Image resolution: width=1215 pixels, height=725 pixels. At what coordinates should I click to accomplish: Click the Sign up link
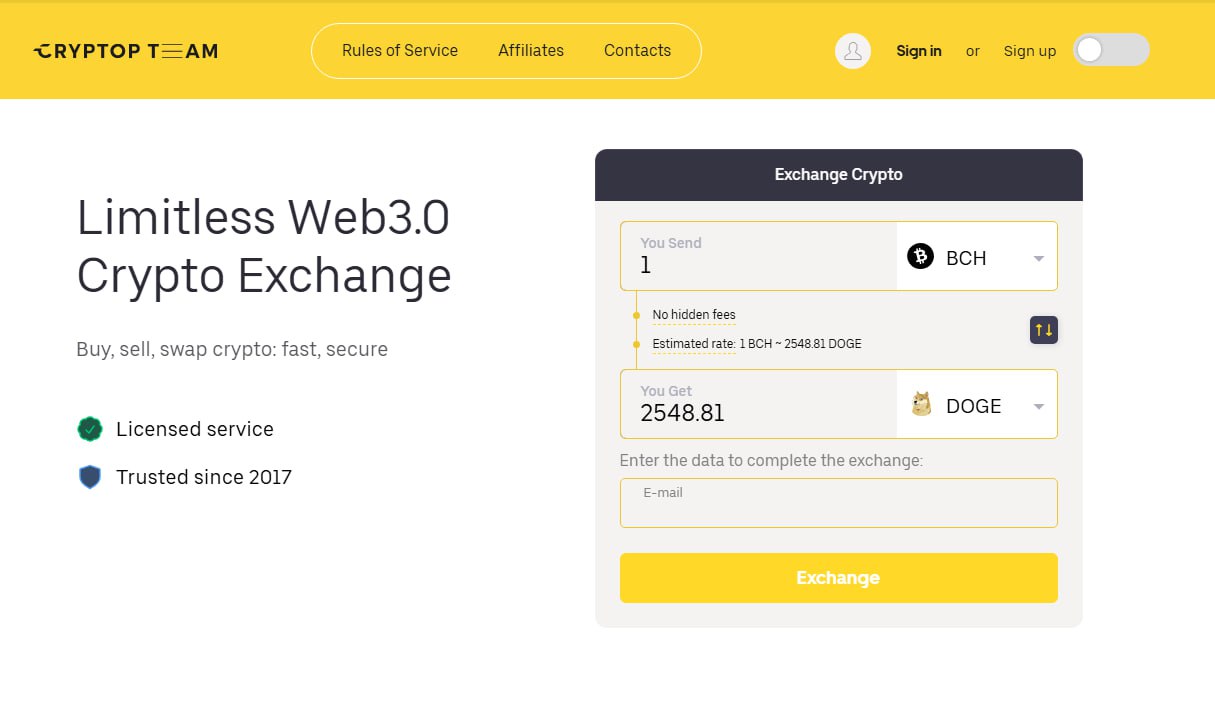1030,51
